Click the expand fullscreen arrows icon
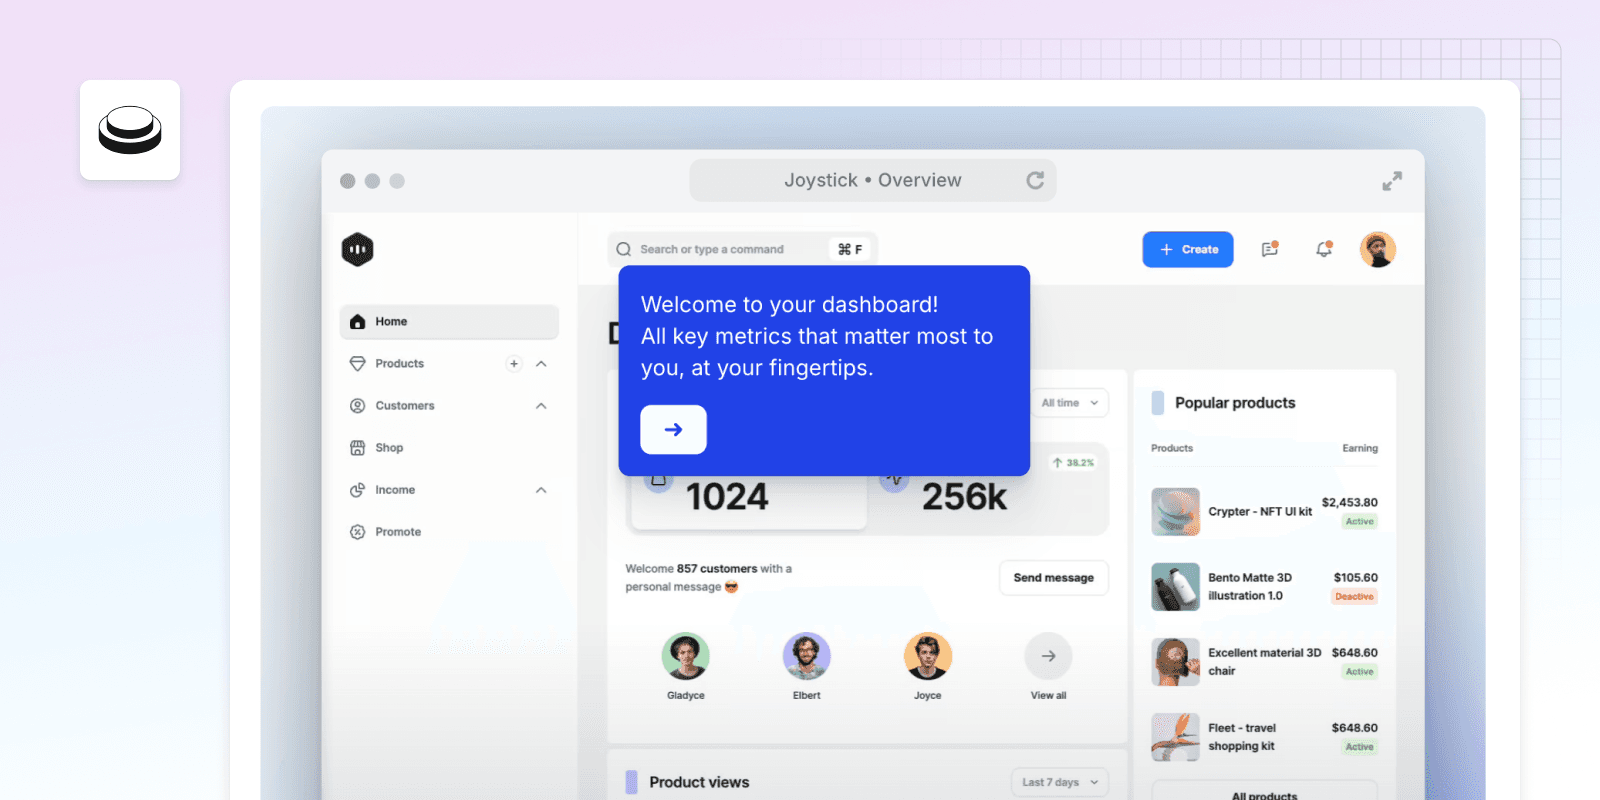 click(x=1392, y=181)
